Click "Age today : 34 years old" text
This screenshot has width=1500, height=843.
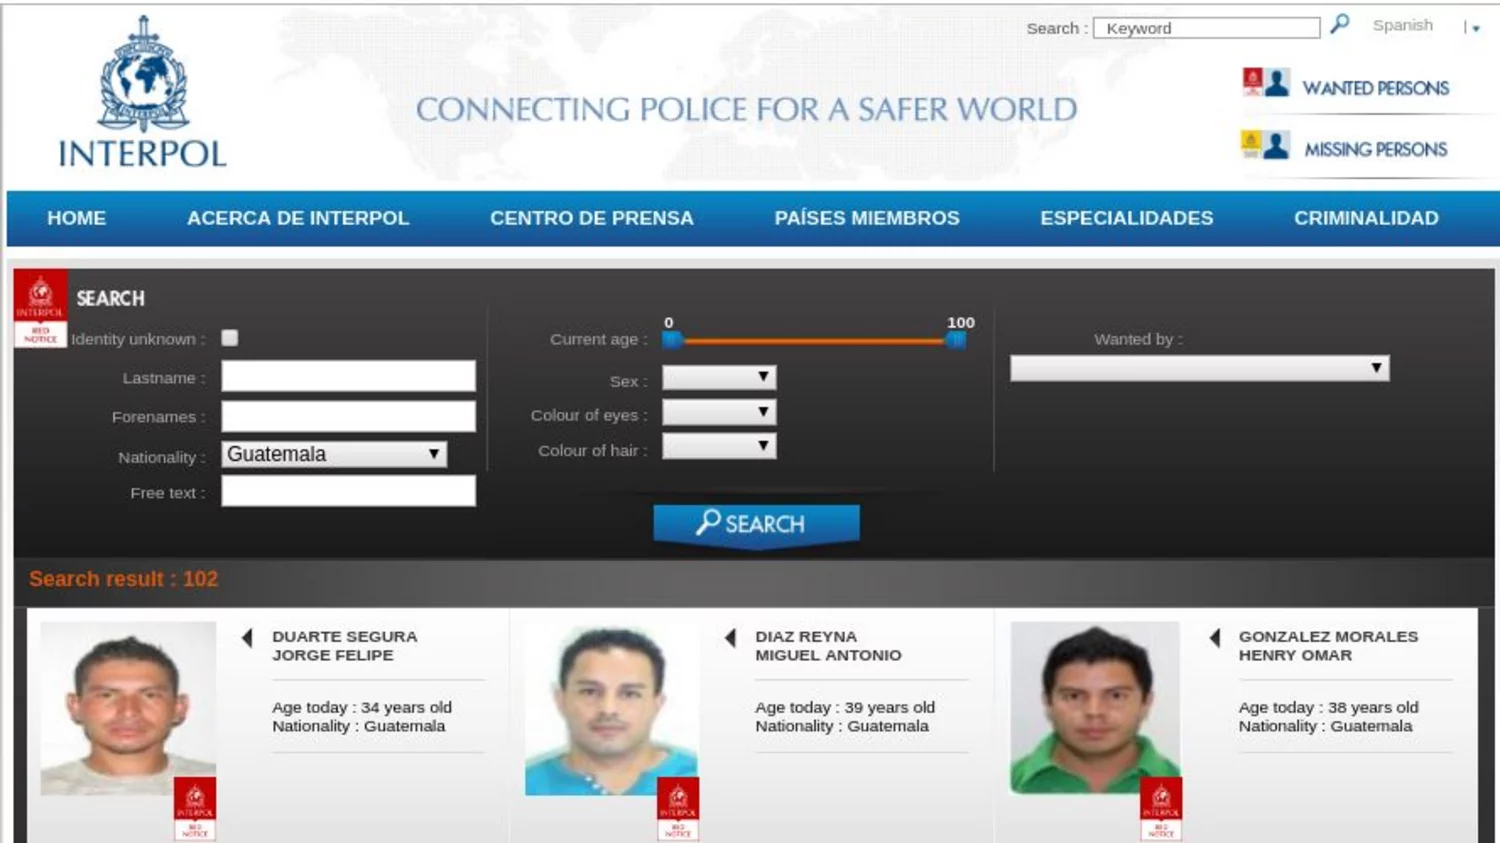pos(362,707)
